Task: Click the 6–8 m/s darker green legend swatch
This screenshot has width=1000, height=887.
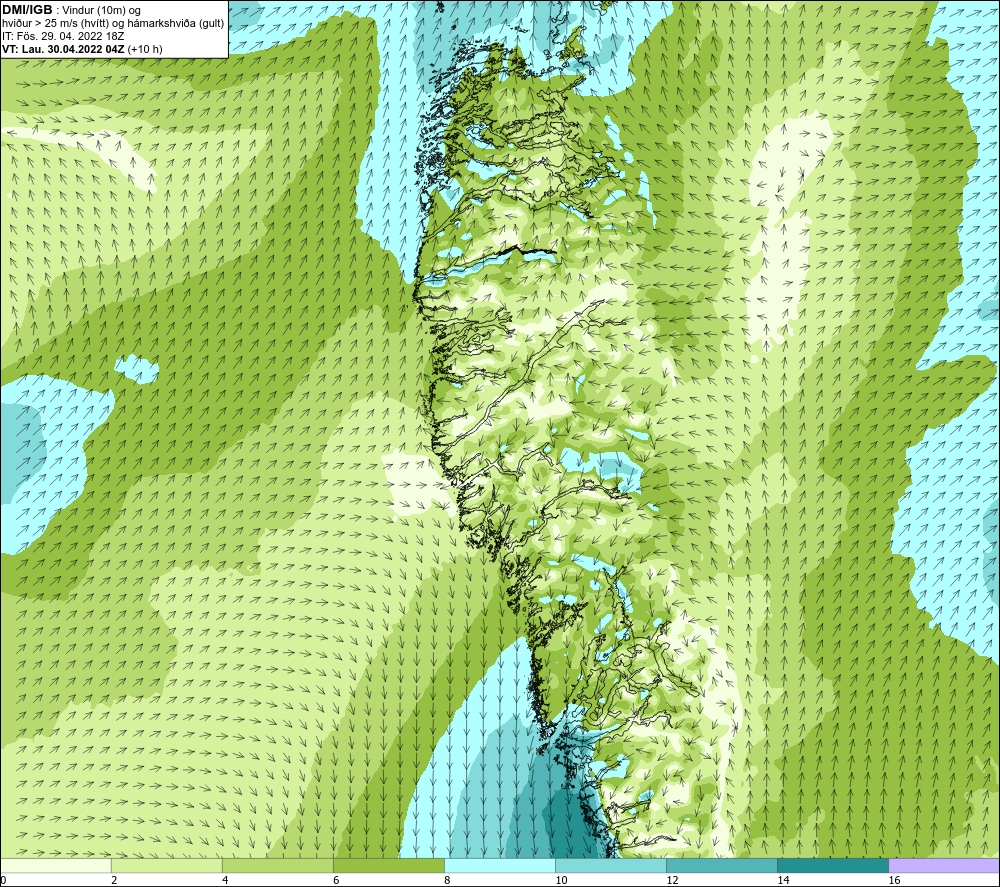Action: coord(389,865)
